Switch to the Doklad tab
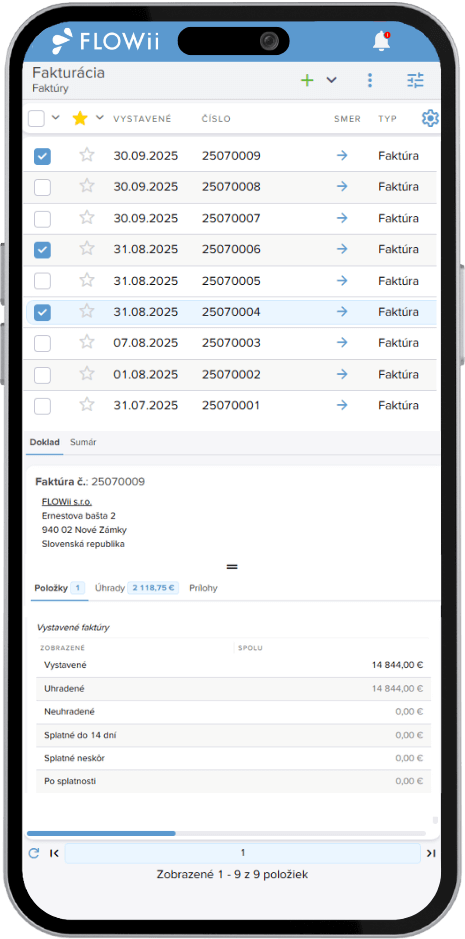The width and height of the screenshot is (465, 939). click(45, 443)
